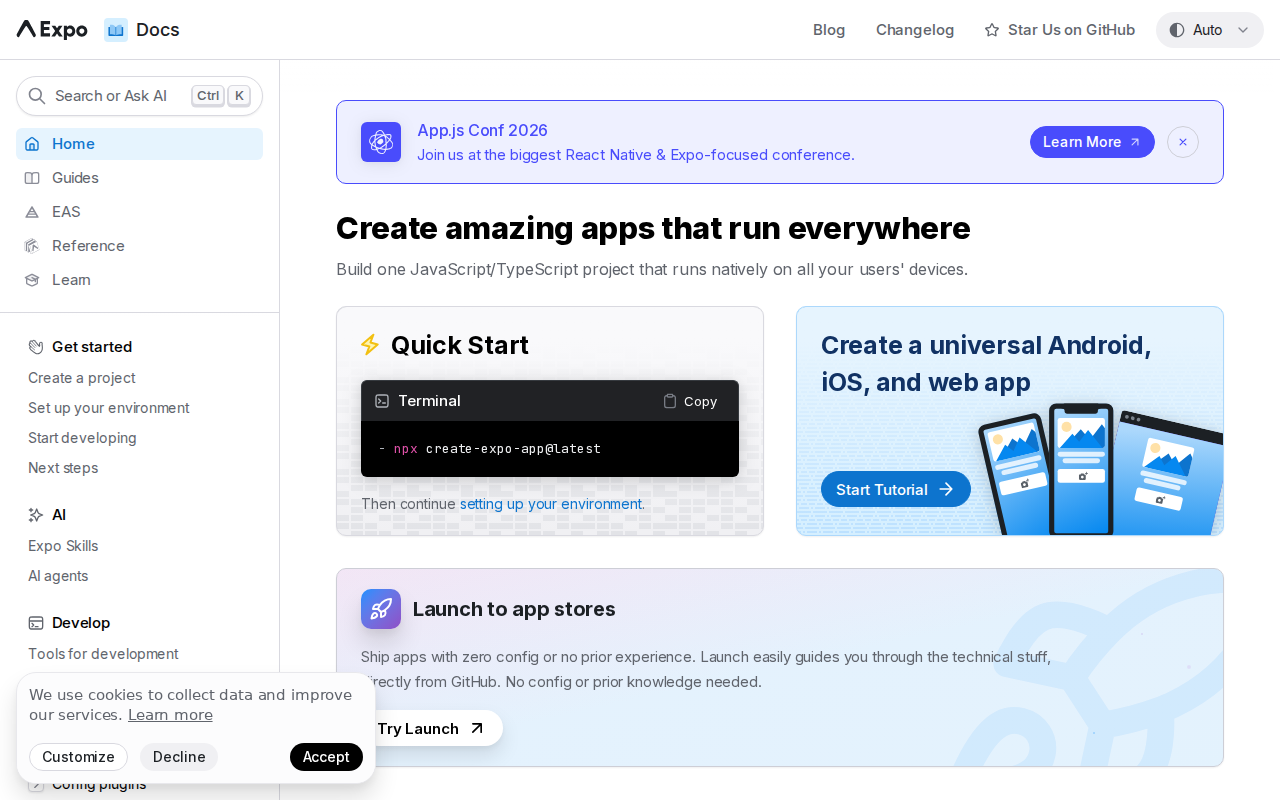Accept cookies in the consent banner
The height and width of the screenshot is (800, 1280).
326,757
